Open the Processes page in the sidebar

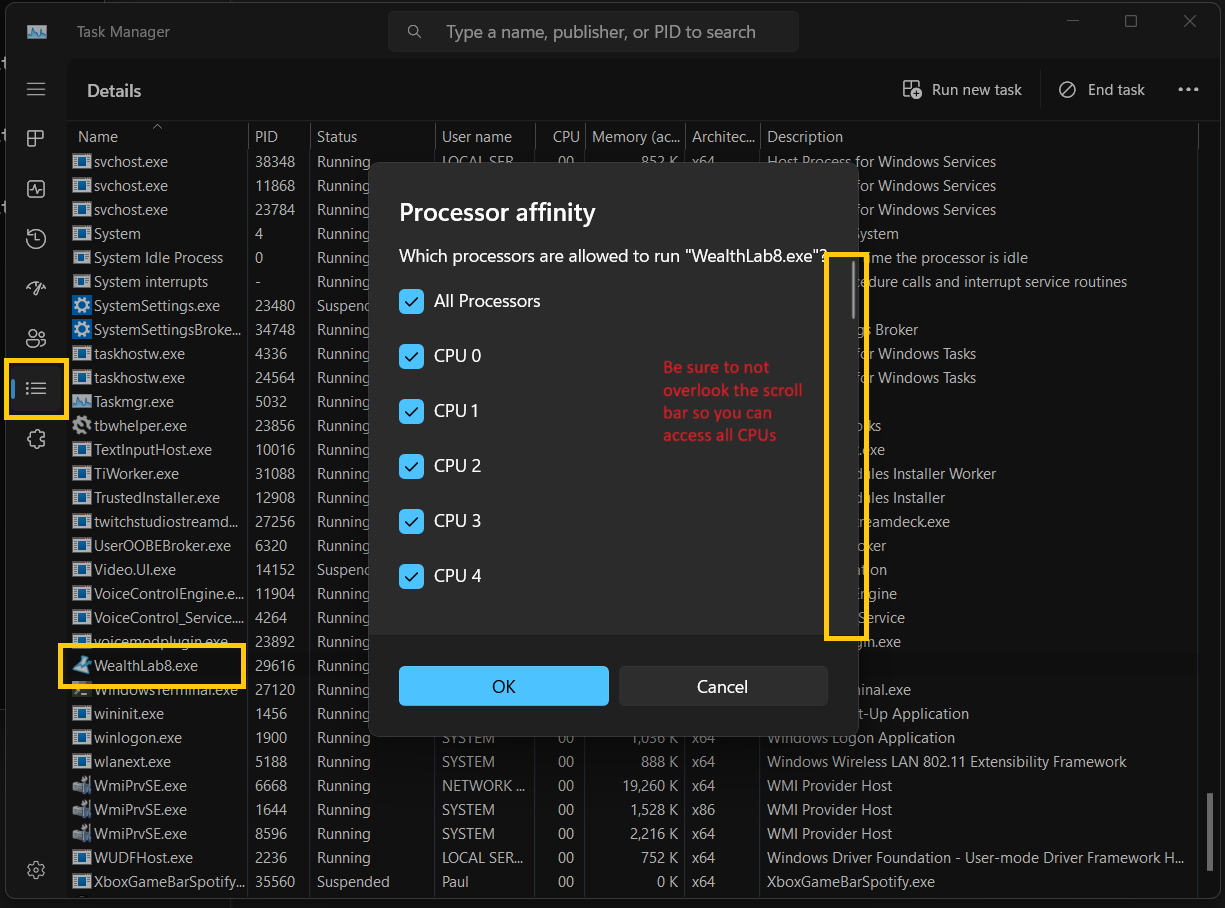pyautogui.click(x=36, y=139)
